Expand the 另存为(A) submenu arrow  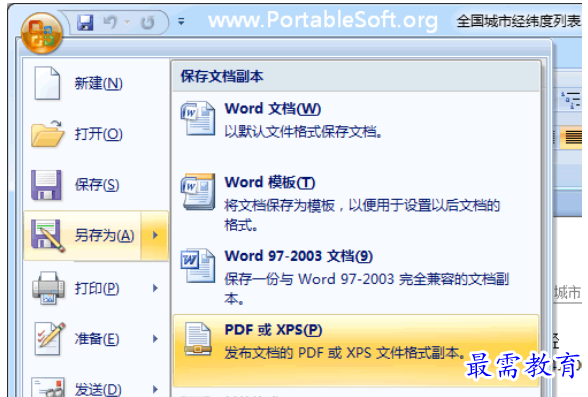point(155,235)
